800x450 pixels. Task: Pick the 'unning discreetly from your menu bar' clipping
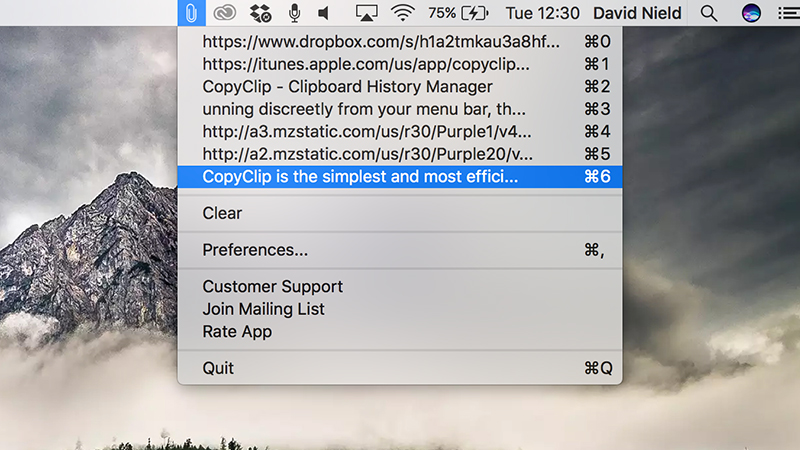pos(400,109)
